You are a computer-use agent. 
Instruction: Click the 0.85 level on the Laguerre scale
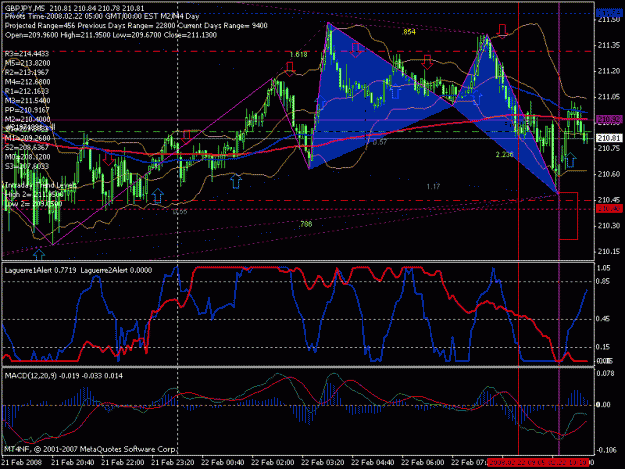point(603,282)
